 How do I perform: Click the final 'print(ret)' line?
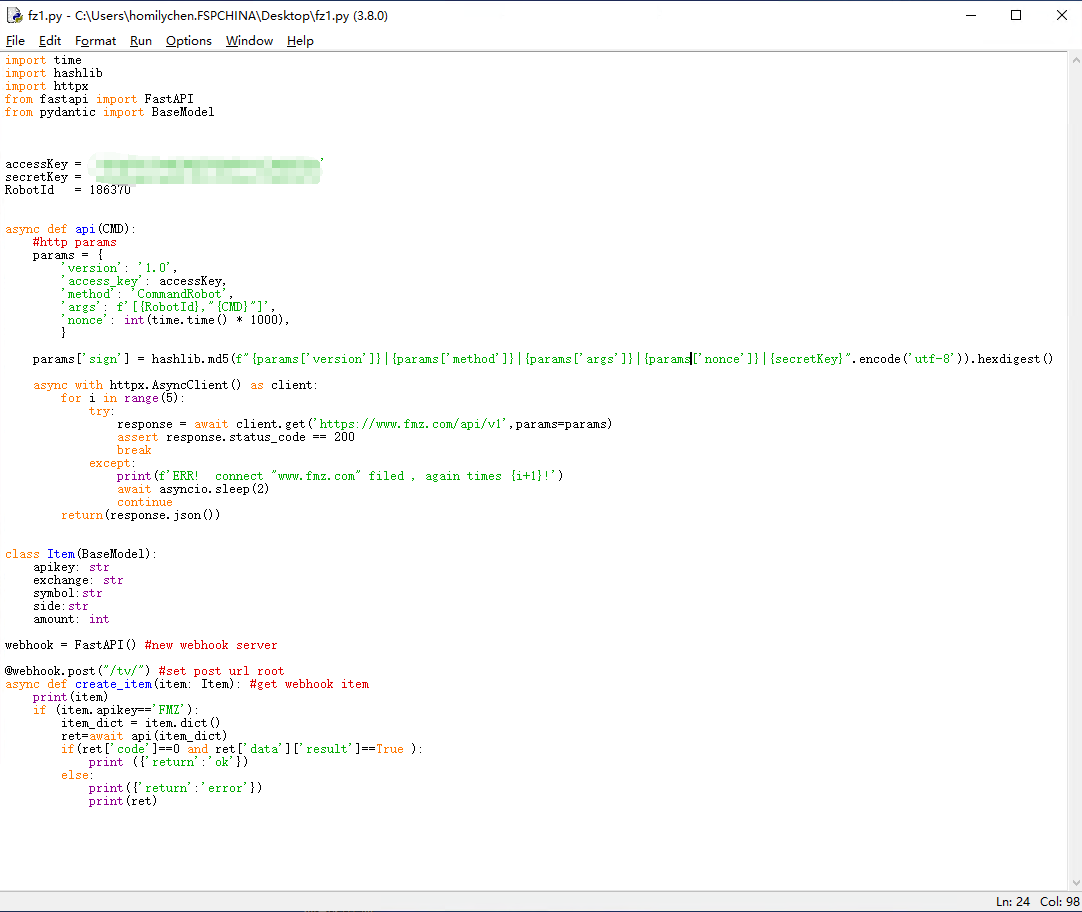coord(123,802)
